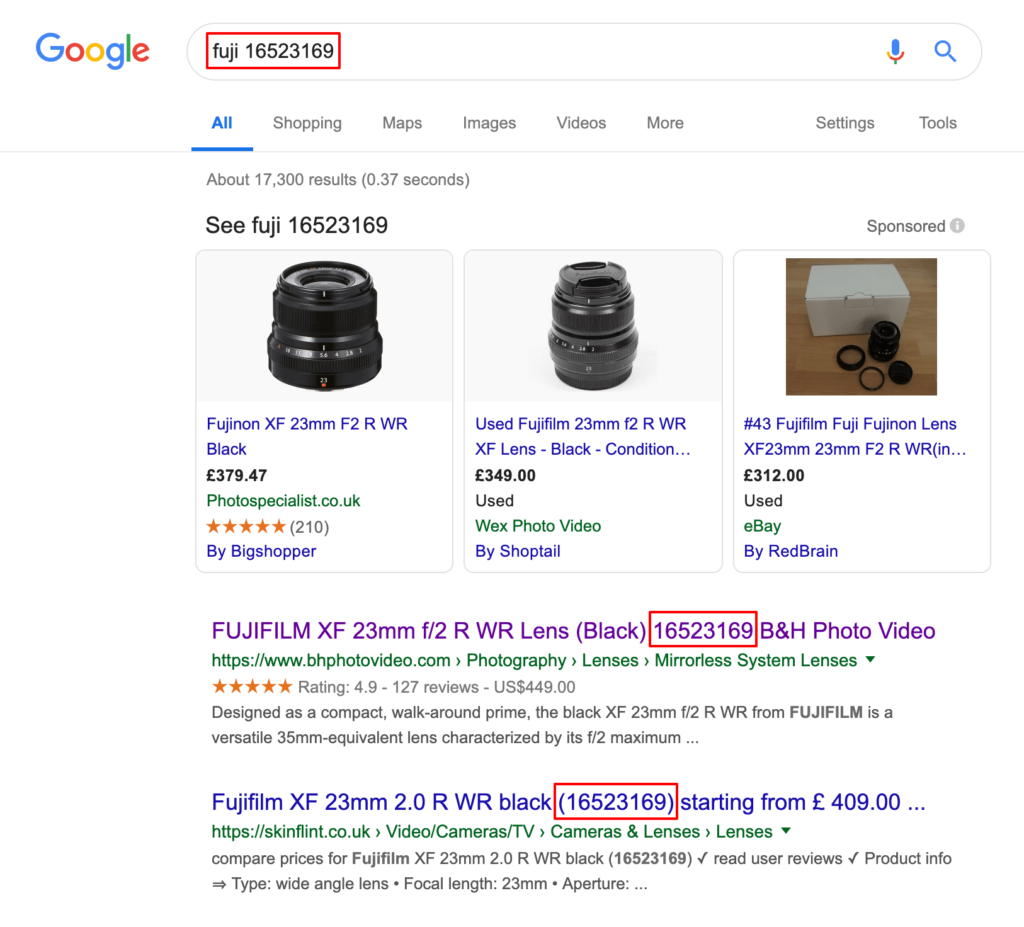Expand the skinflint.co.uk breadcrumb dropdown arrow
This screenshot has height=927, width=1024.
[786, 831]
